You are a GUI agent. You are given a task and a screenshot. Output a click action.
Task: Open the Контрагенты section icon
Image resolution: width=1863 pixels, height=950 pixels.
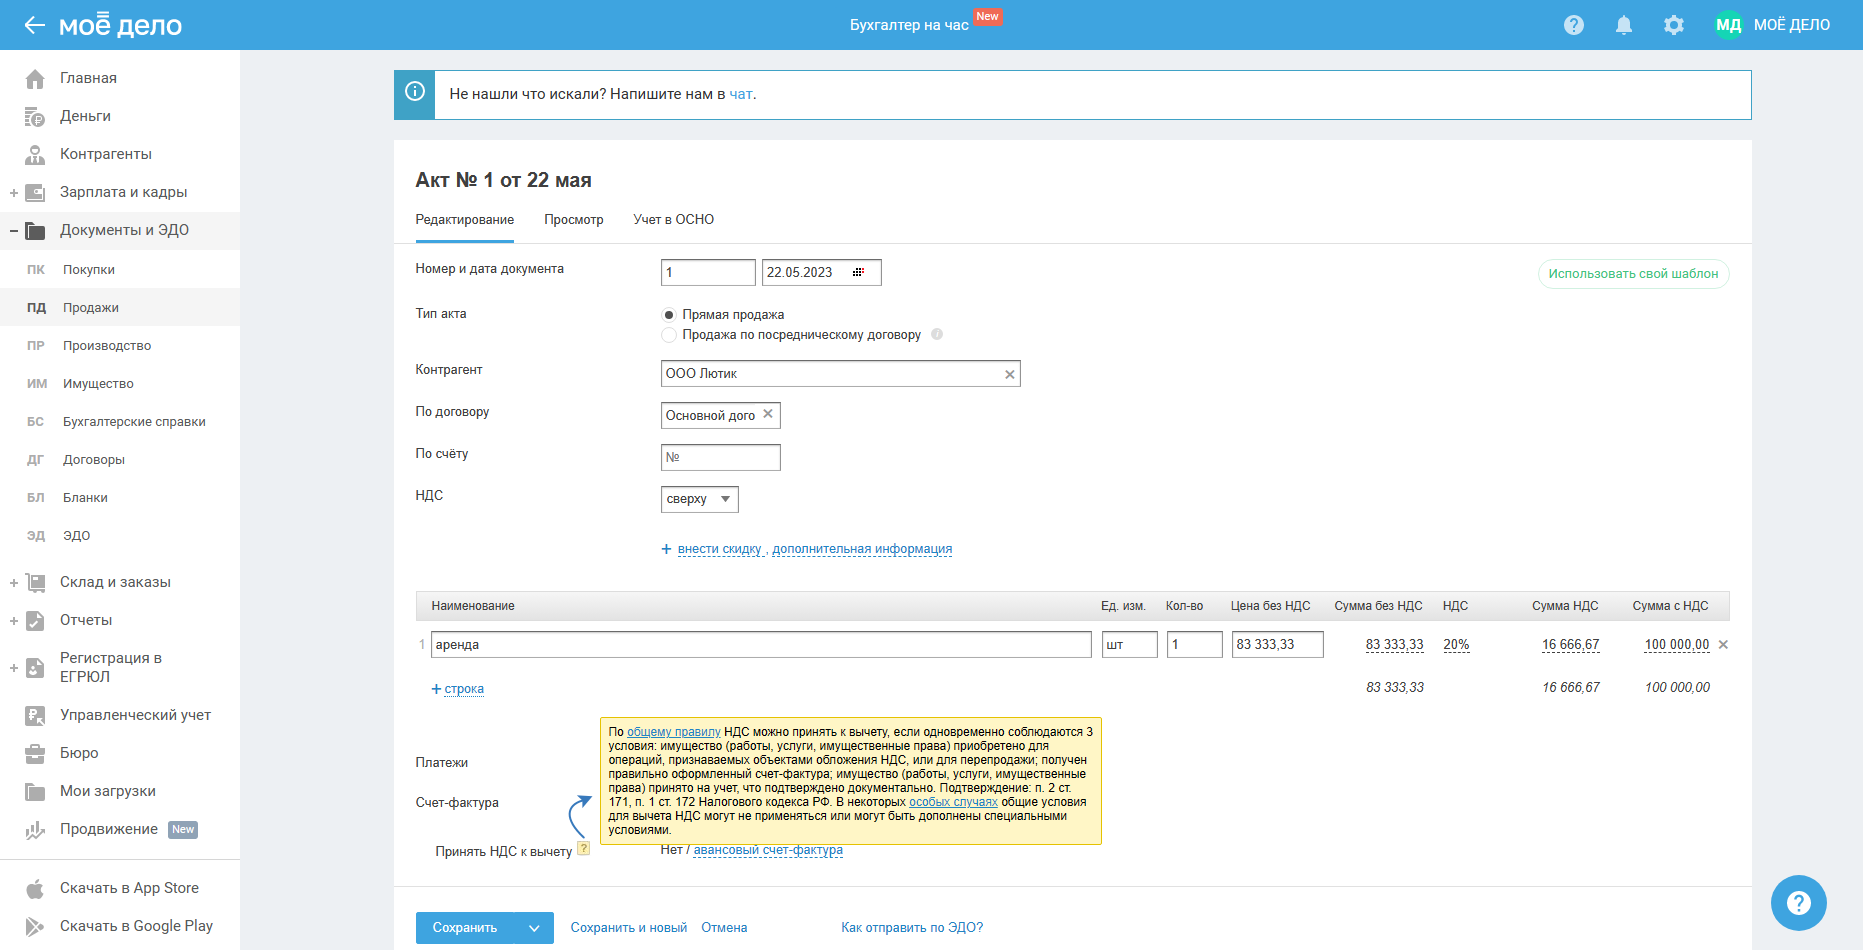[35, 154]
